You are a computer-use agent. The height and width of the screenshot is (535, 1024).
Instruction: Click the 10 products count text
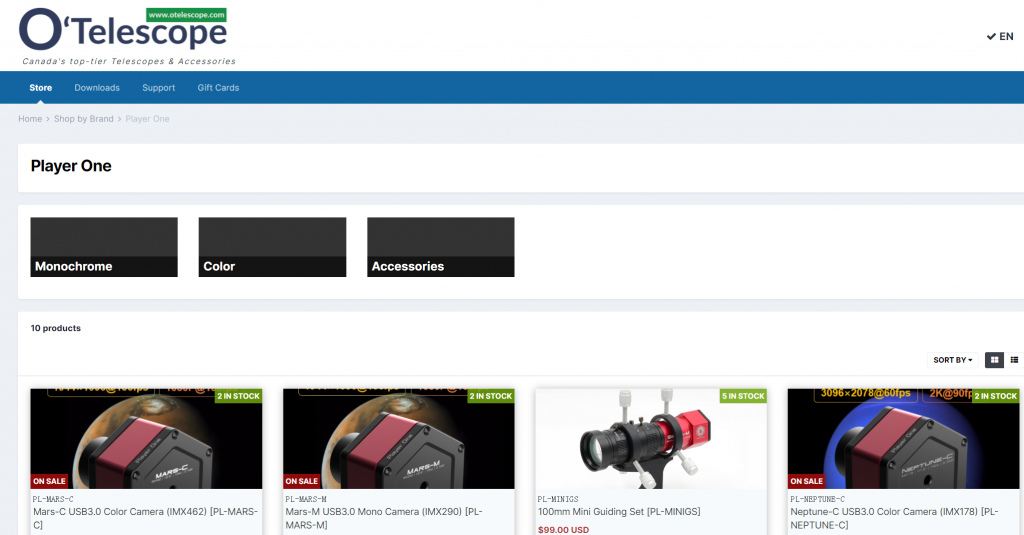point(56,328)
